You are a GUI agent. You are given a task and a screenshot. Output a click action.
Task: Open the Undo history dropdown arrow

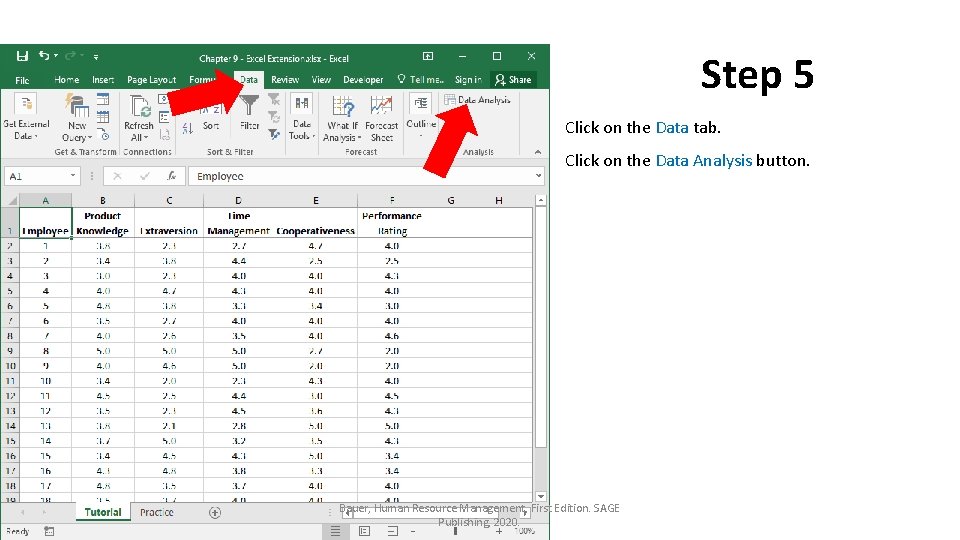56,56
